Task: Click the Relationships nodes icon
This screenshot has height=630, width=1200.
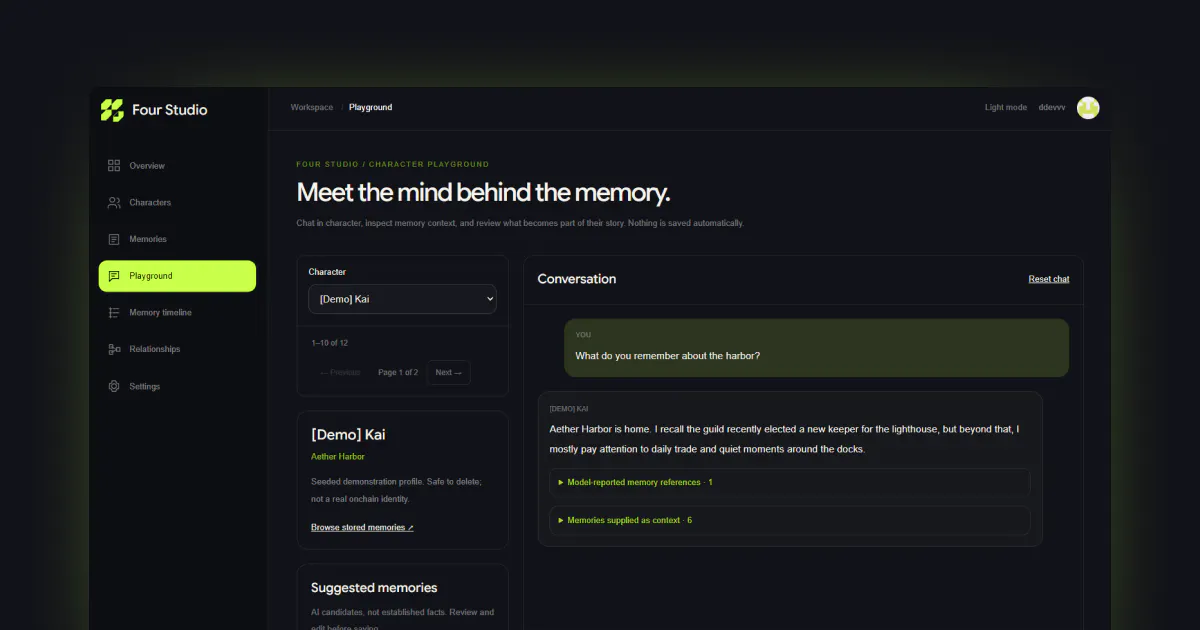Action: tap(114, 349)
